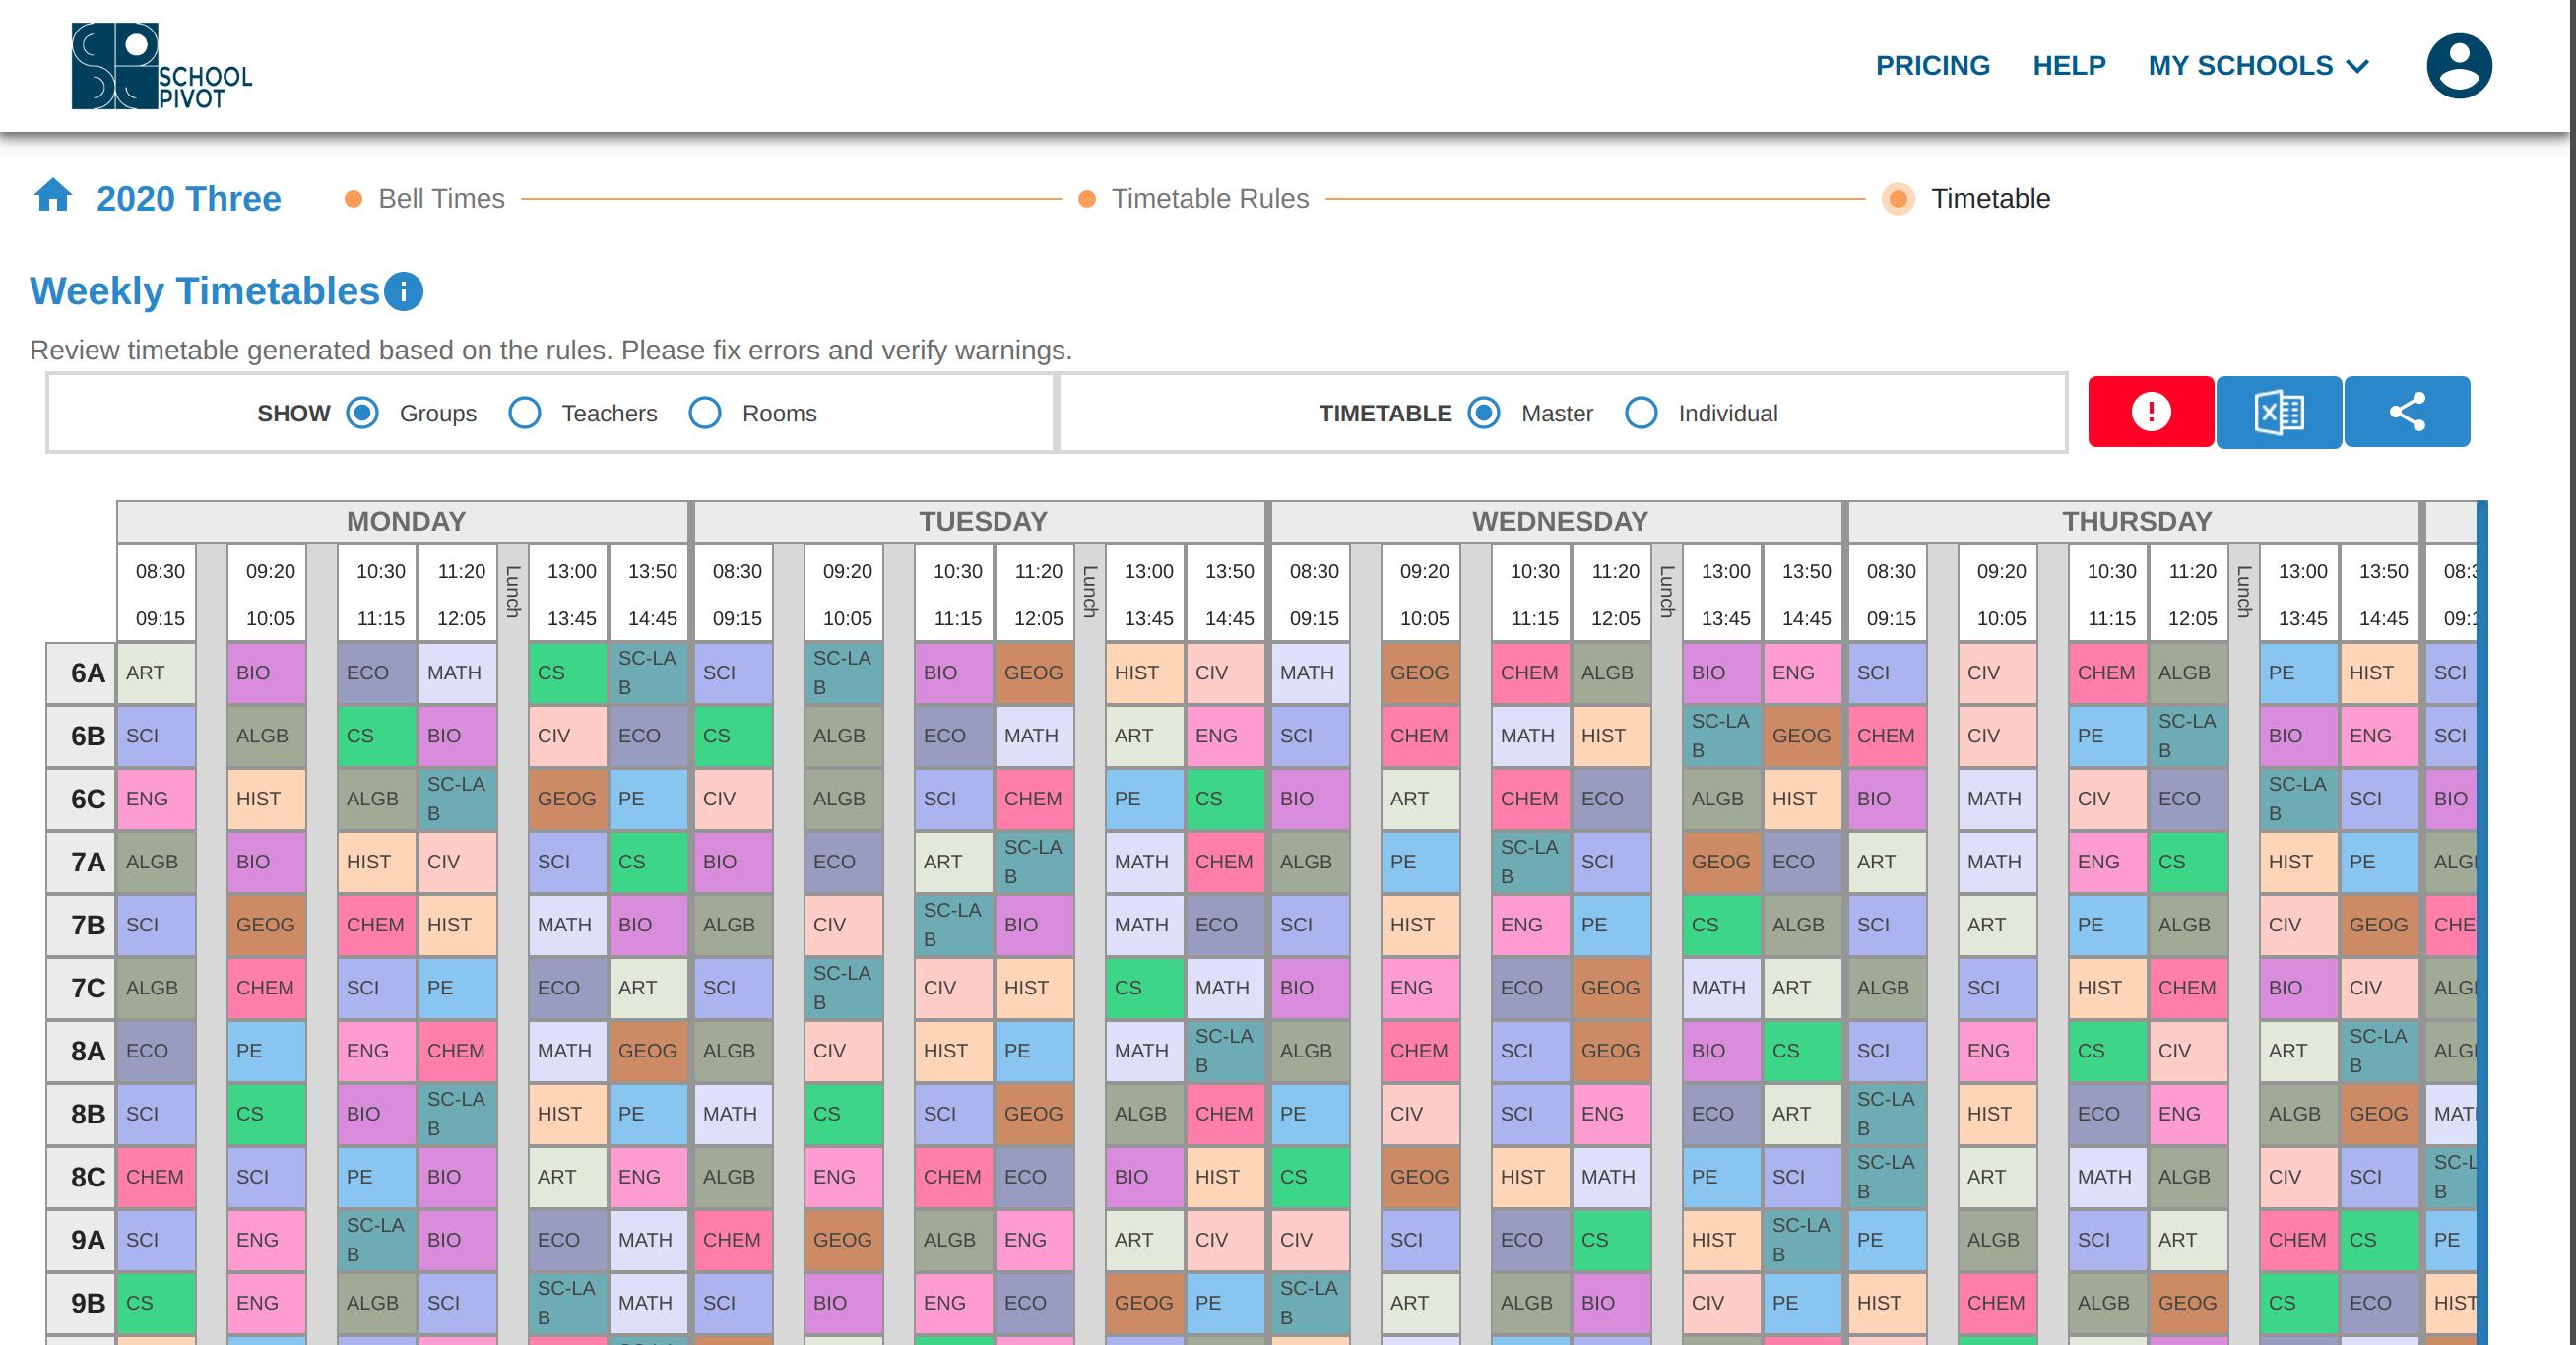Select the Groups show option
The width and height of the screenshot is (2576, 1345).
362,413
